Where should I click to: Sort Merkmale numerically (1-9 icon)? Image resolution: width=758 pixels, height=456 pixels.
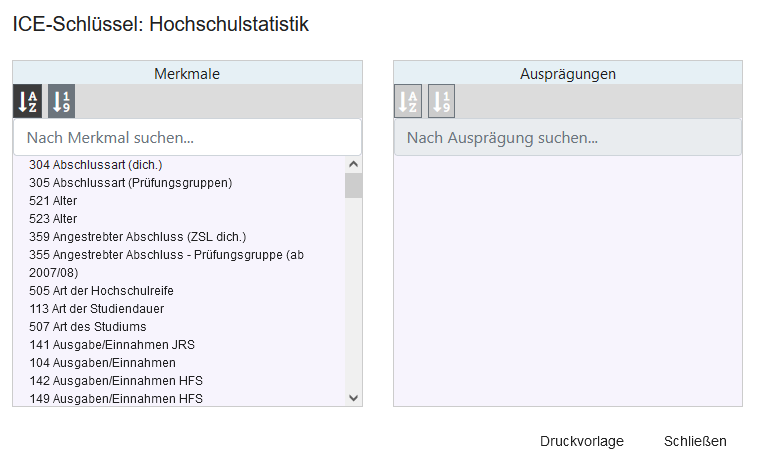61,101
